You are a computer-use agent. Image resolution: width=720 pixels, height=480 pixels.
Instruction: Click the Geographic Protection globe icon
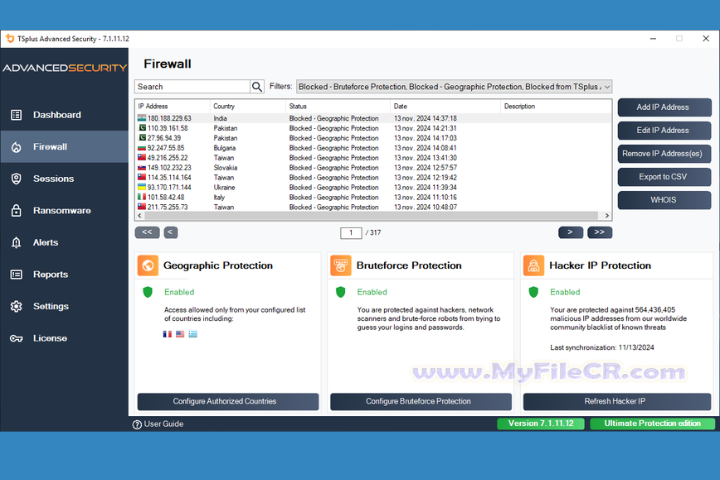148,265
